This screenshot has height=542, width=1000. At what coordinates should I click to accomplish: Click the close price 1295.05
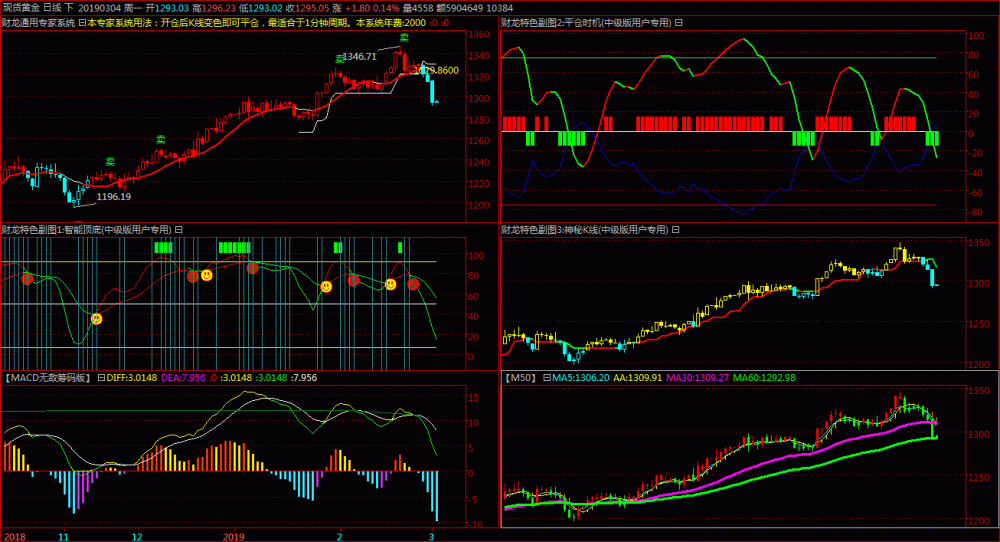pos(312,8)
